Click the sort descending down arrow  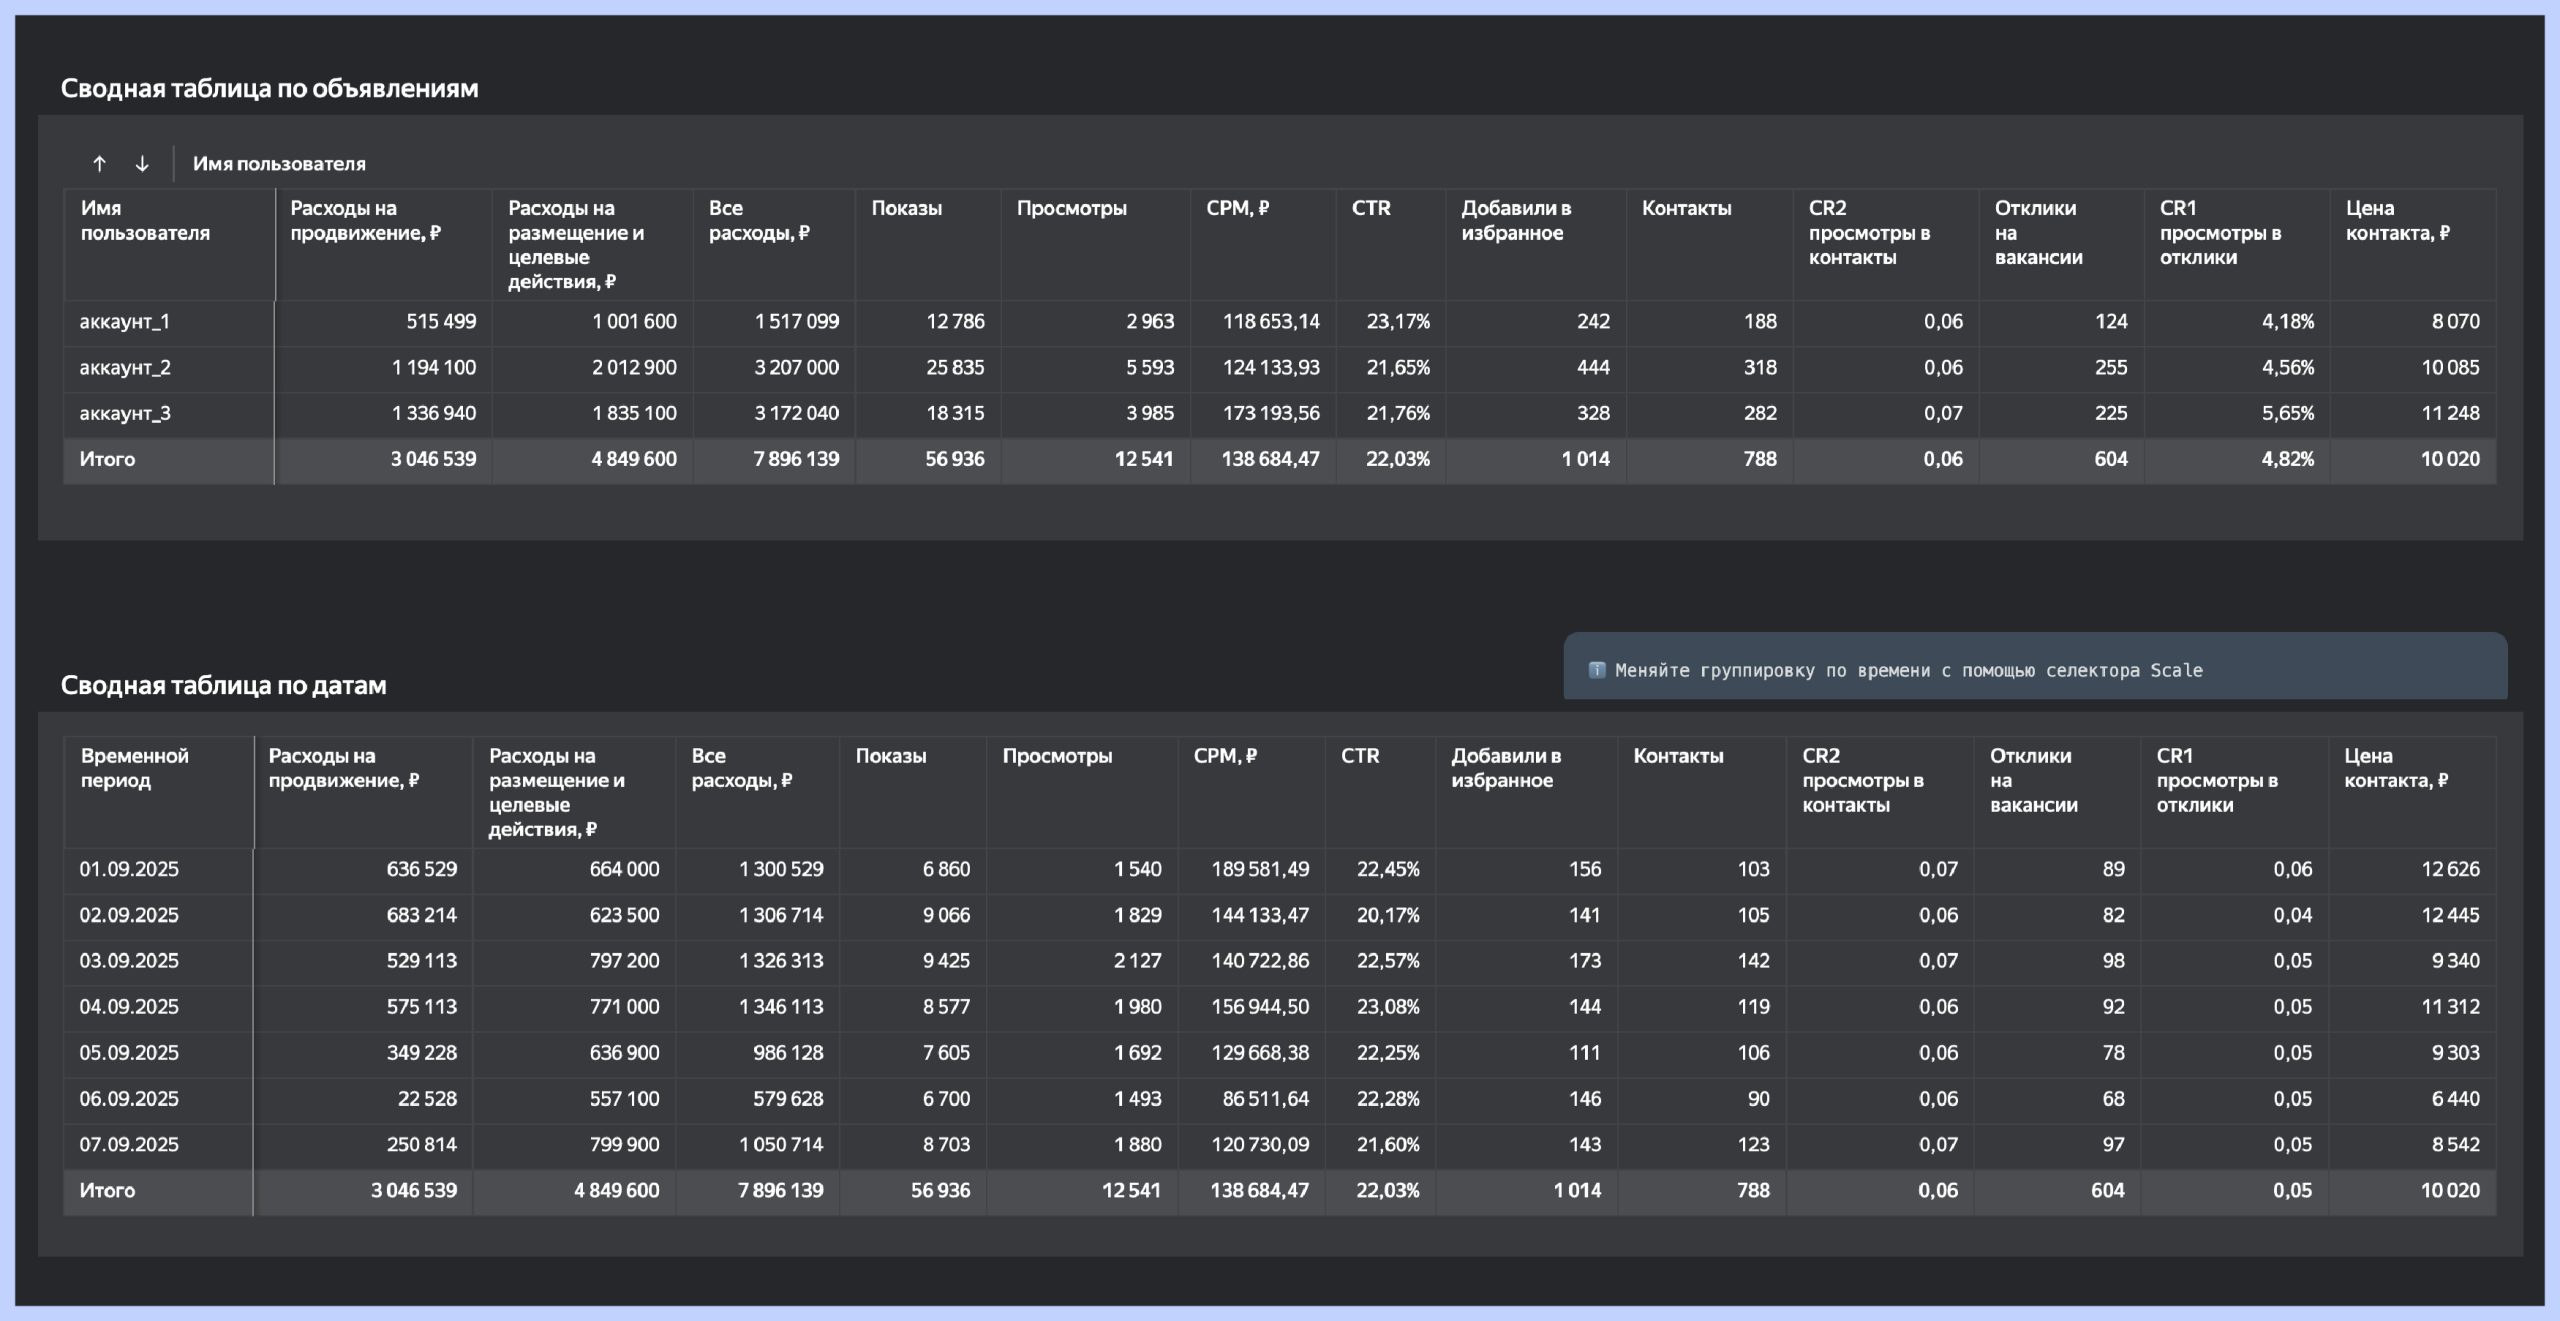coord(142,164)
